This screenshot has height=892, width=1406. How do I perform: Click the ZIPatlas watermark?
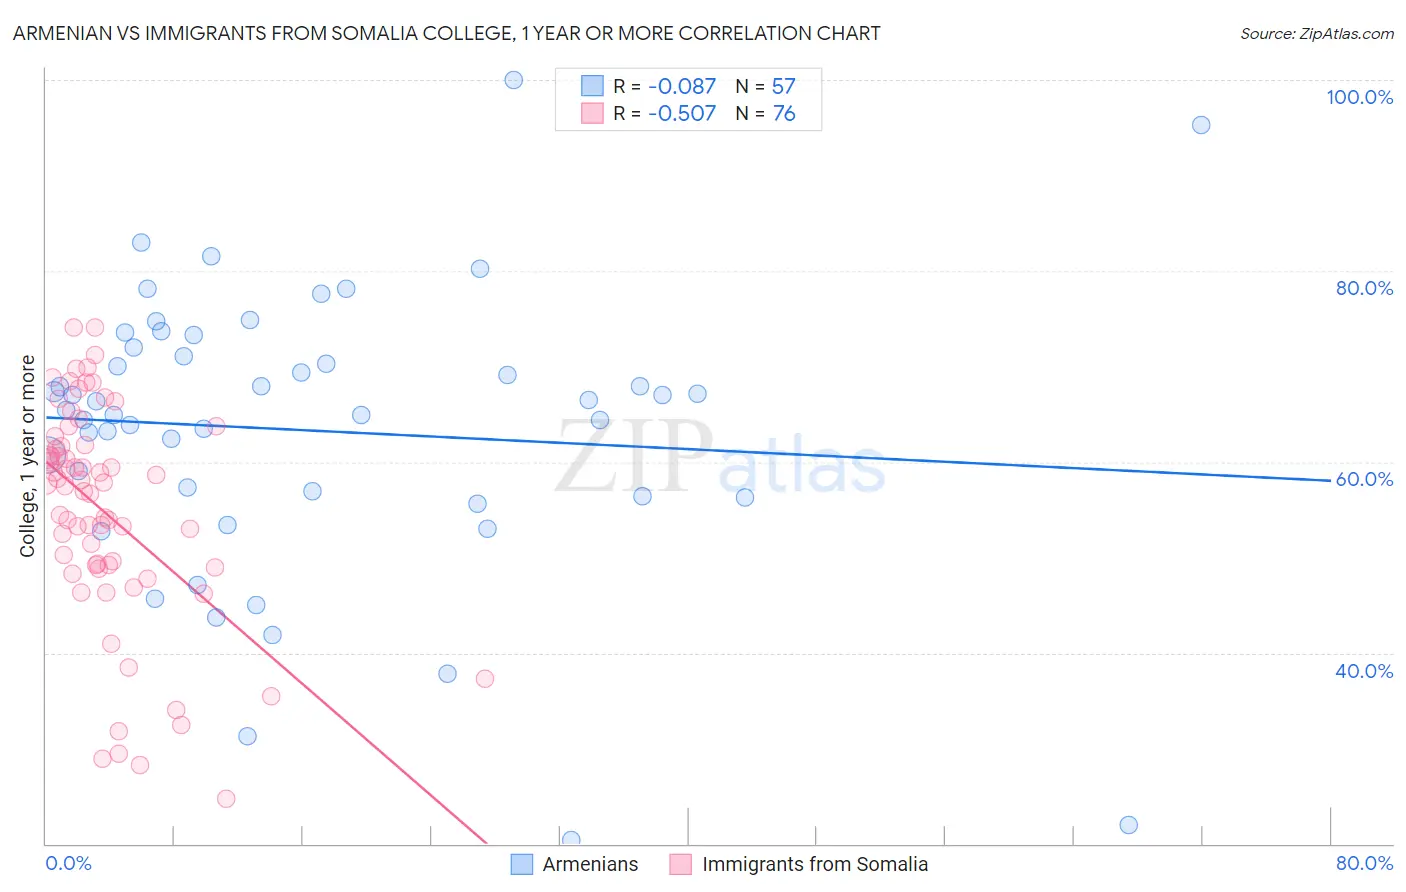[x=720, y=458]
